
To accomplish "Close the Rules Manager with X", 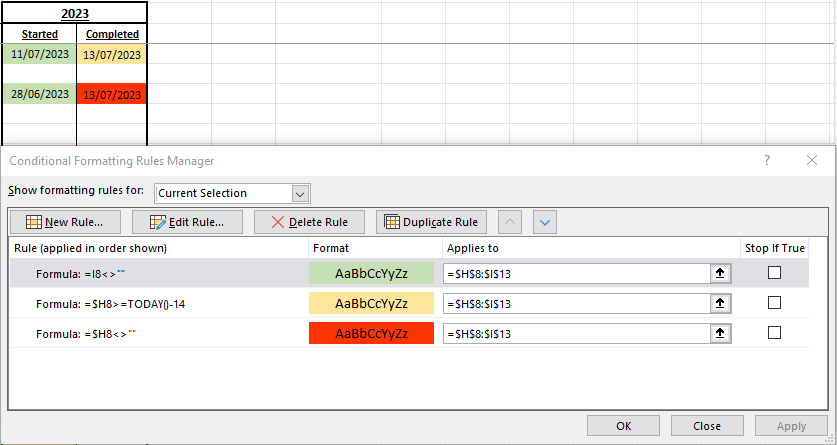I will point(812,160).
